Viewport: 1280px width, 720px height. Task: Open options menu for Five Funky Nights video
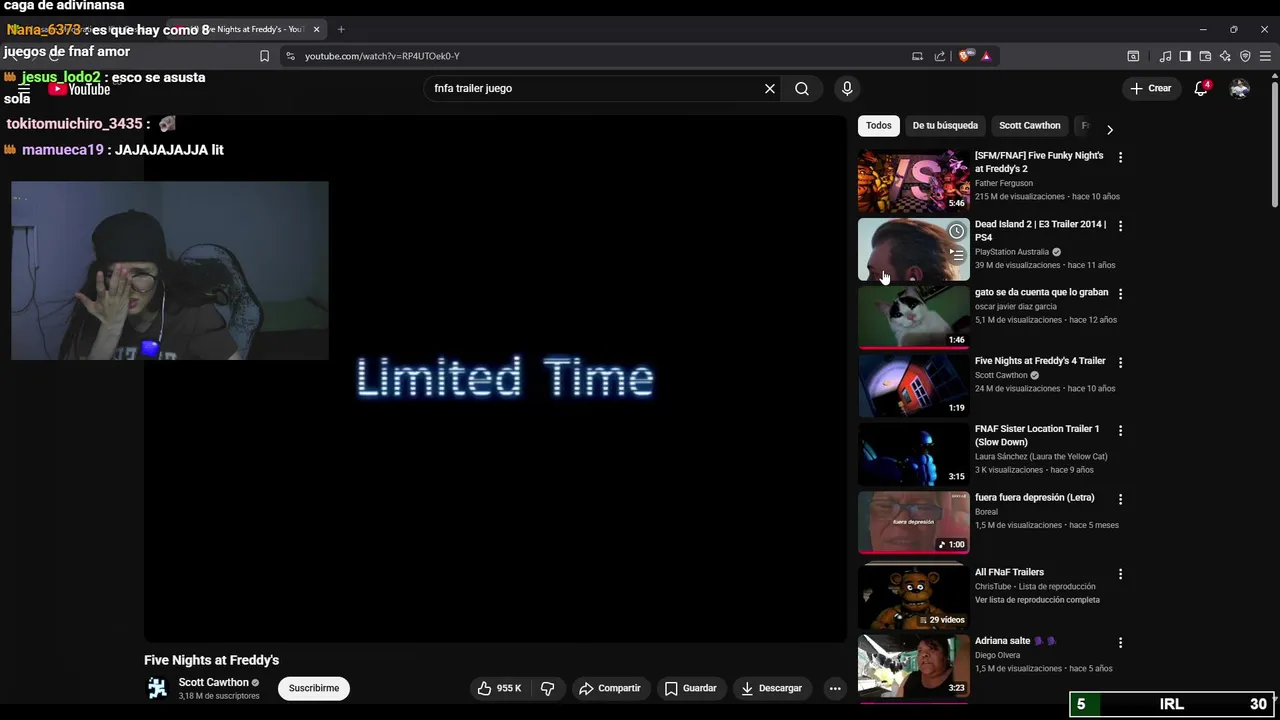tap(1120, 157)
